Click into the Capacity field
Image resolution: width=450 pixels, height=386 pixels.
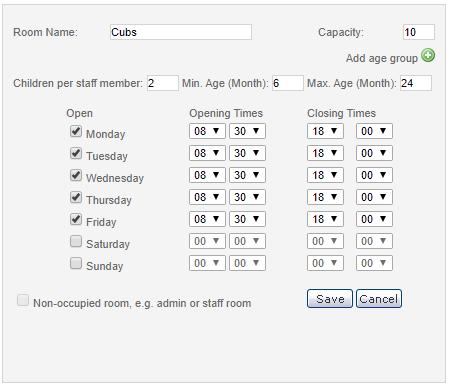tap(419, 32)
